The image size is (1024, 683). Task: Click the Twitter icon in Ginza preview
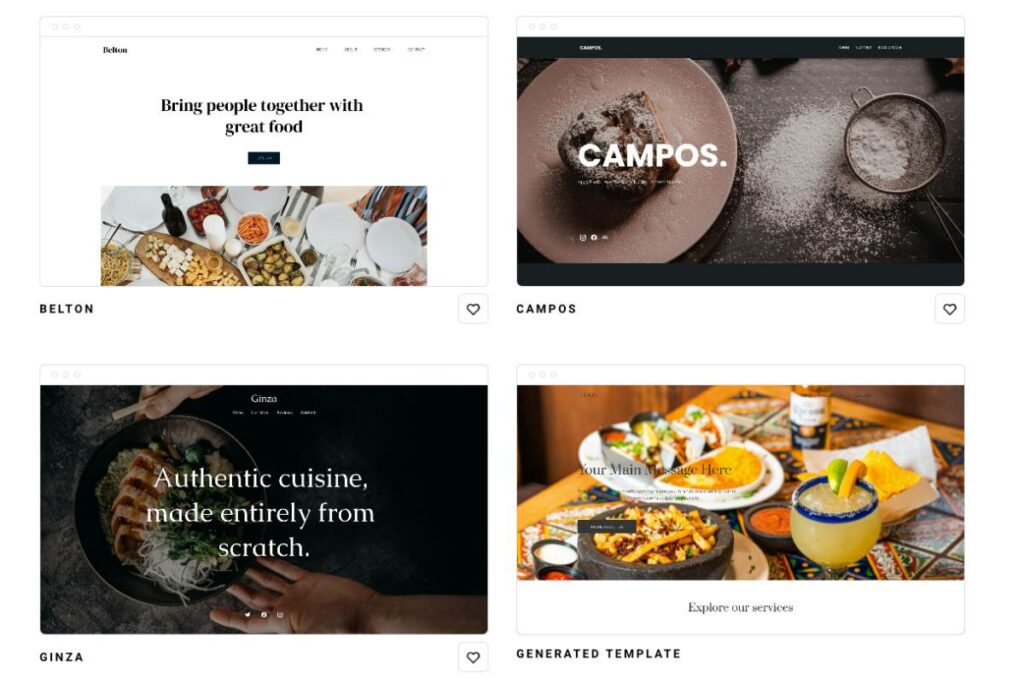[248, 614]
